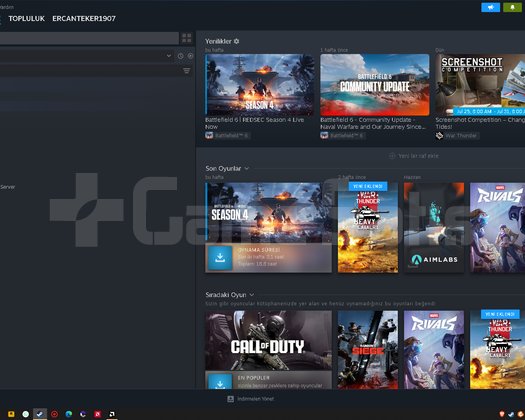Image resolution: width=525 pixels, height=420 pixels.
Task: Click the library search field
Action: pos(89,38)
